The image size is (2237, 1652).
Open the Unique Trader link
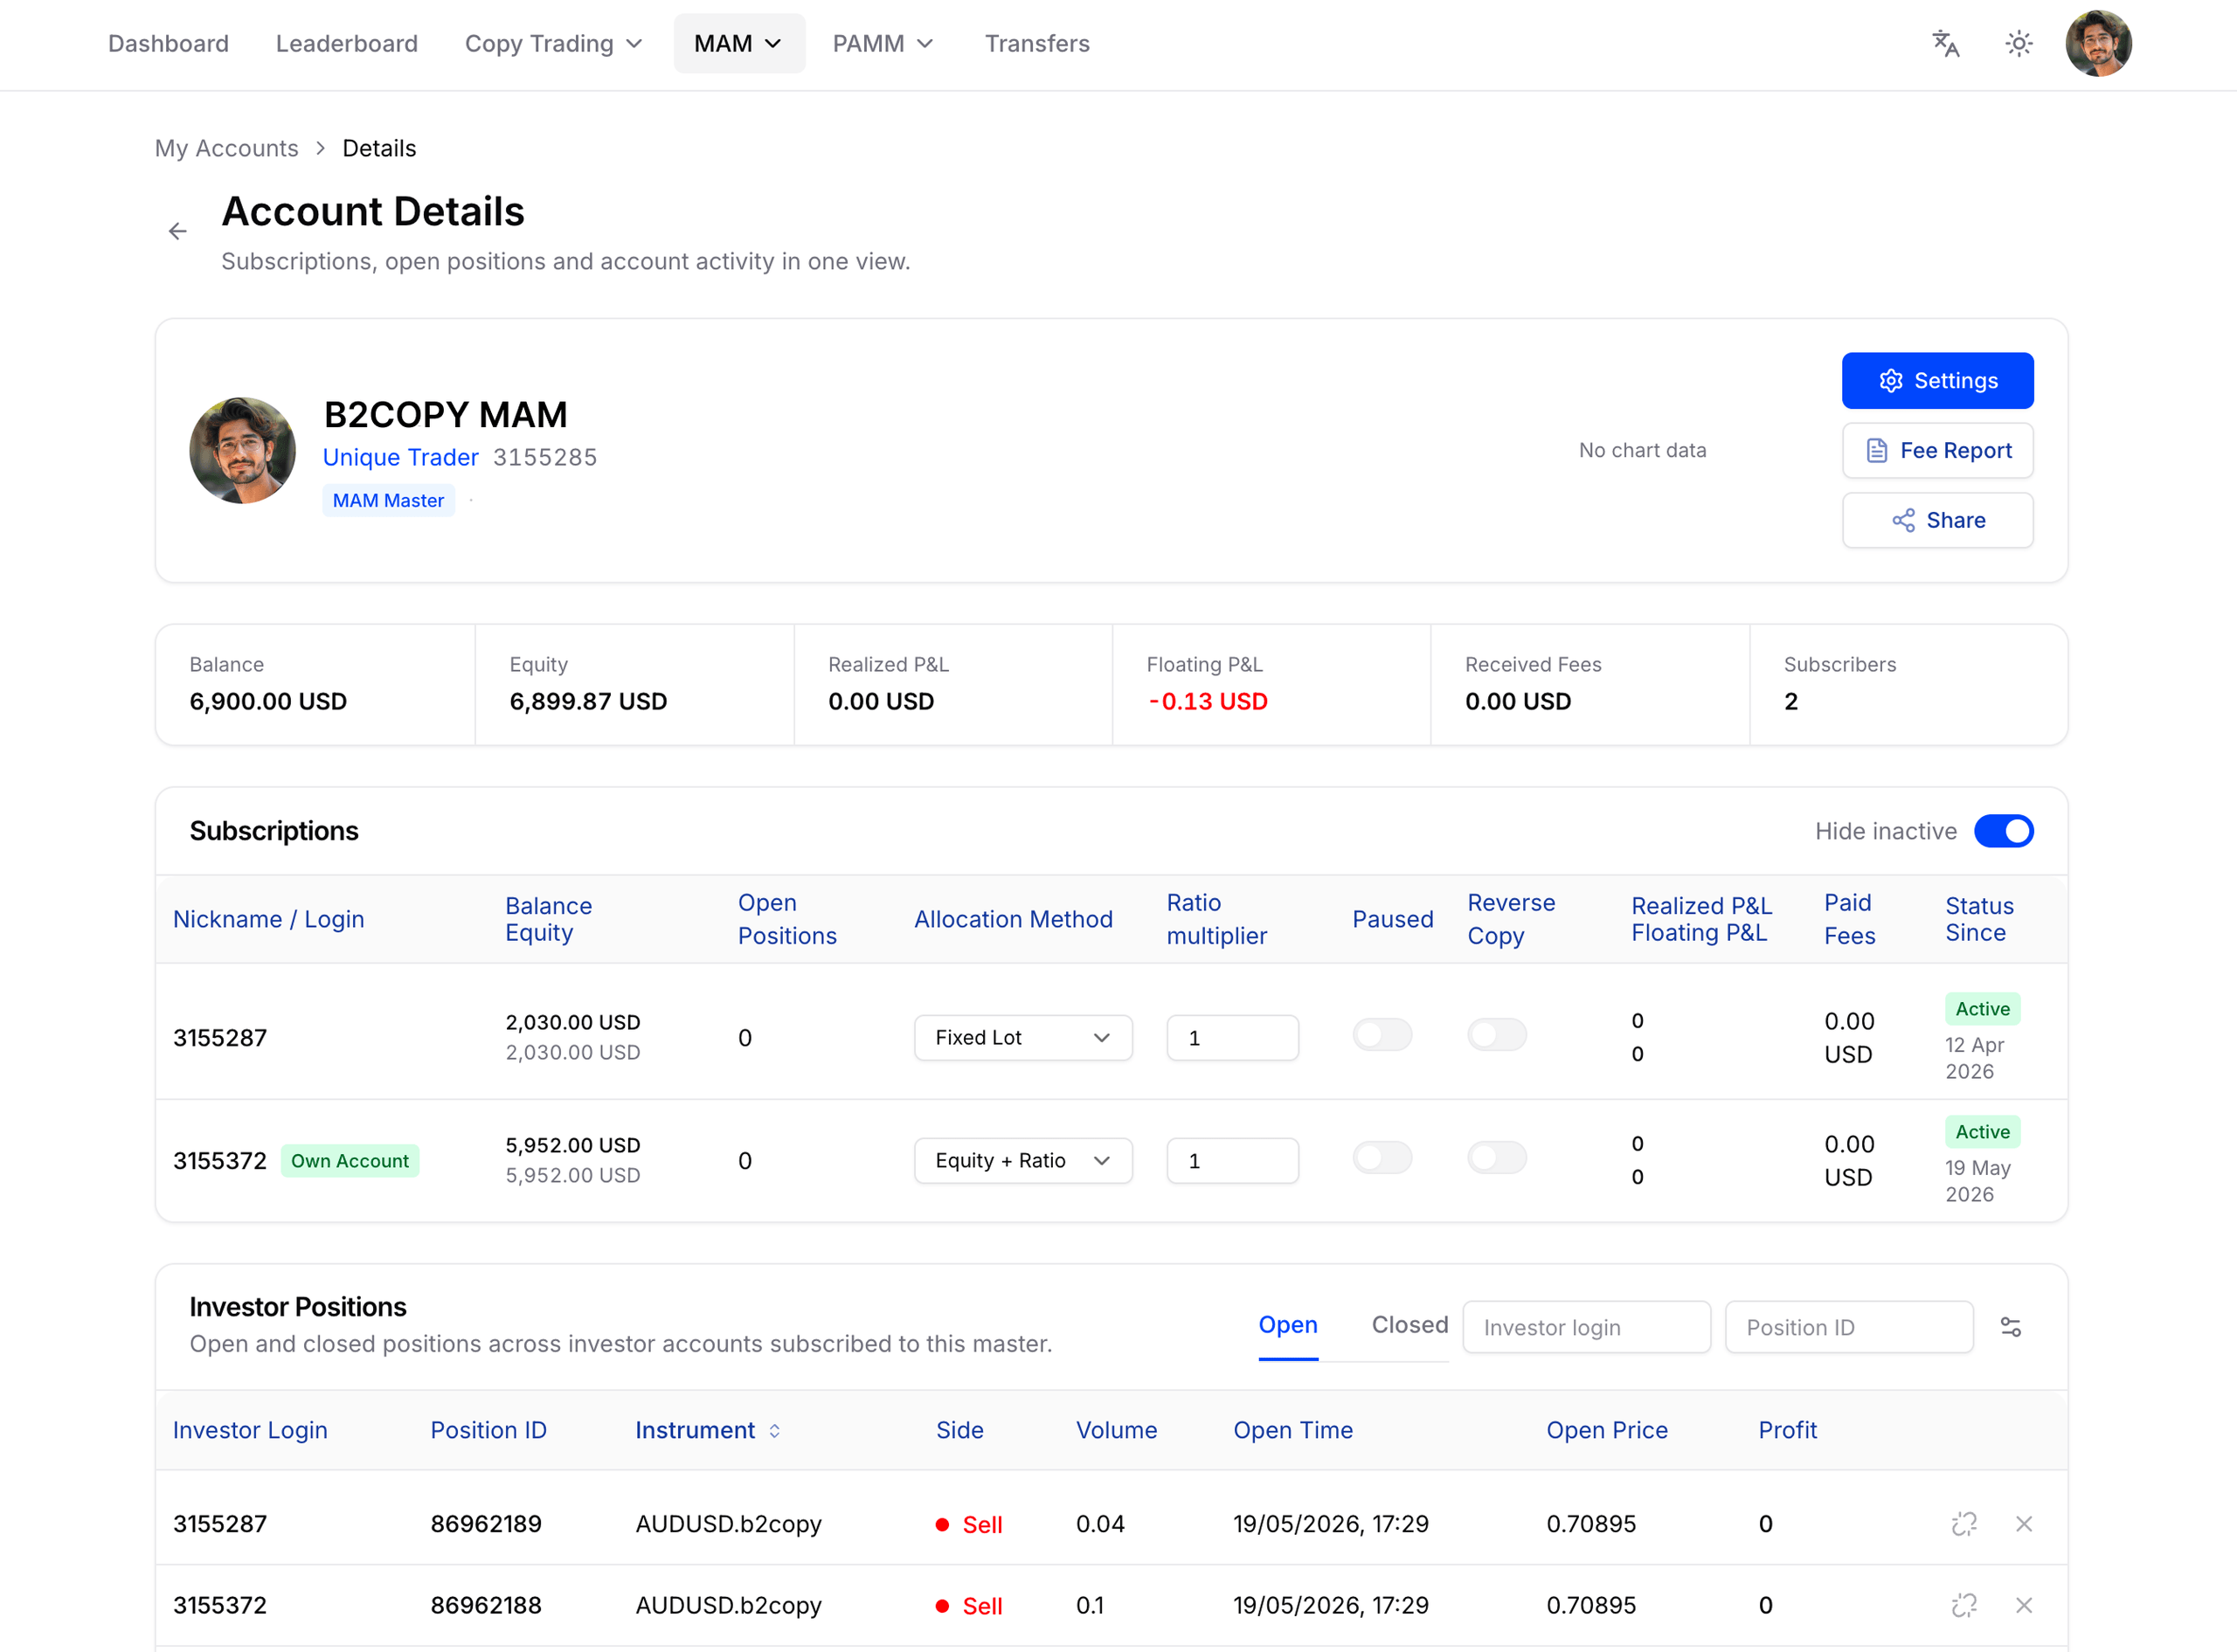400,457
